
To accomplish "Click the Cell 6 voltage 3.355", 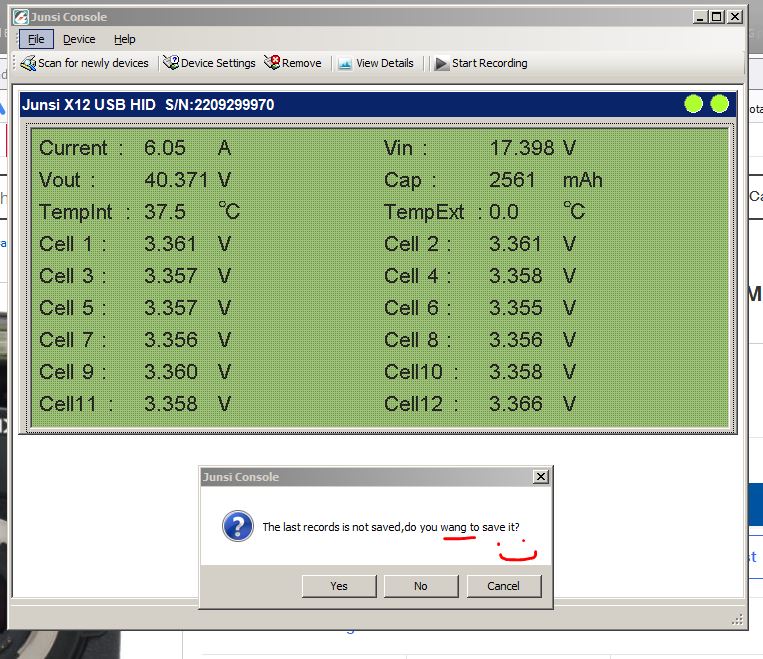I will (x=515, y=308).
